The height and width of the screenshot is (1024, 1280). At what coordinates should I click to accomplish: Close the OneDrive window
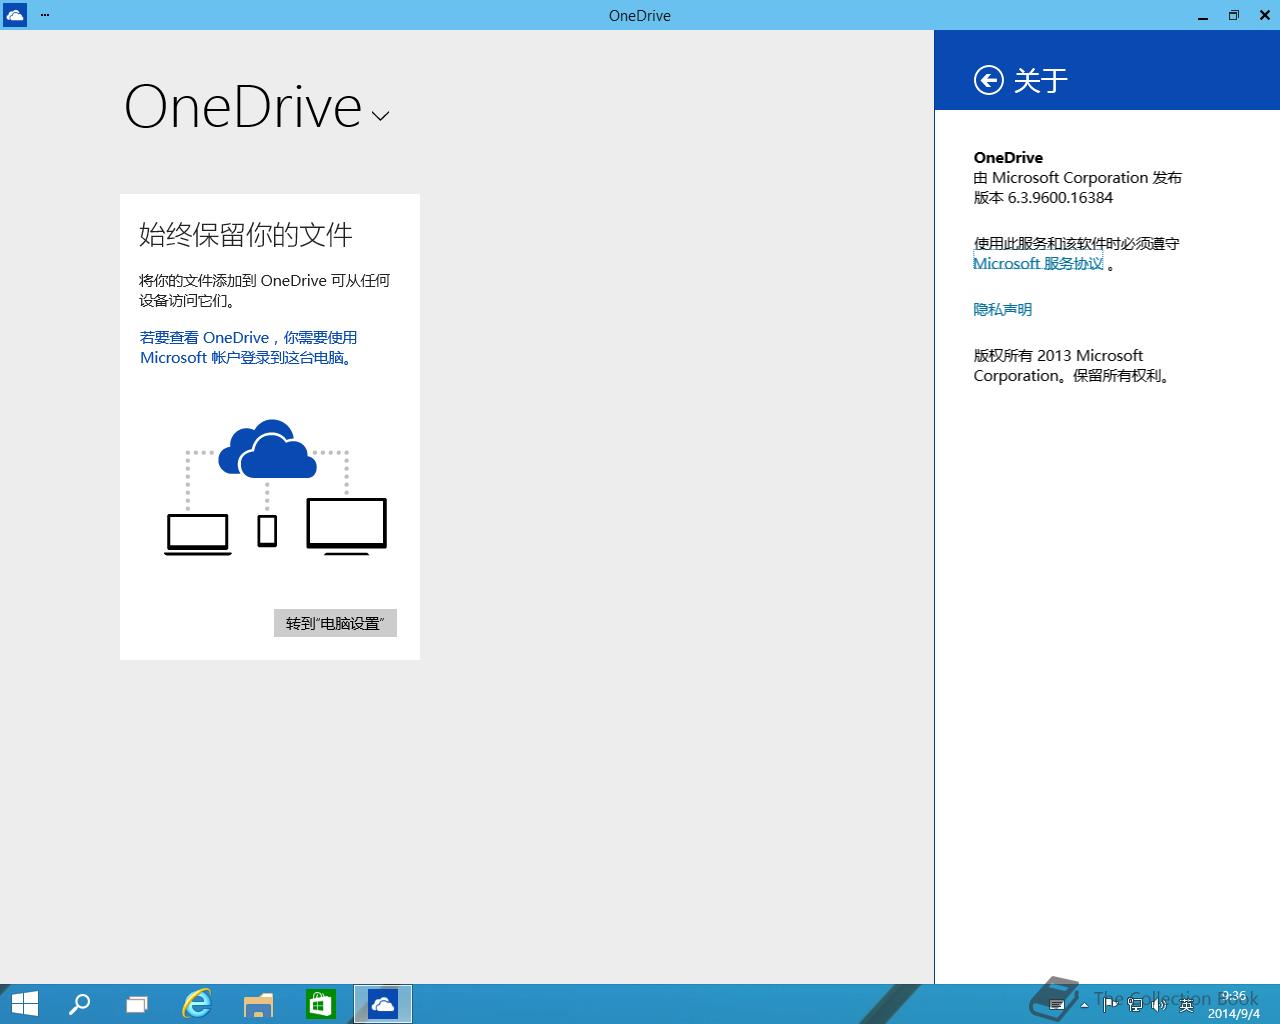pyautogui.click(x=1265, y=15)
